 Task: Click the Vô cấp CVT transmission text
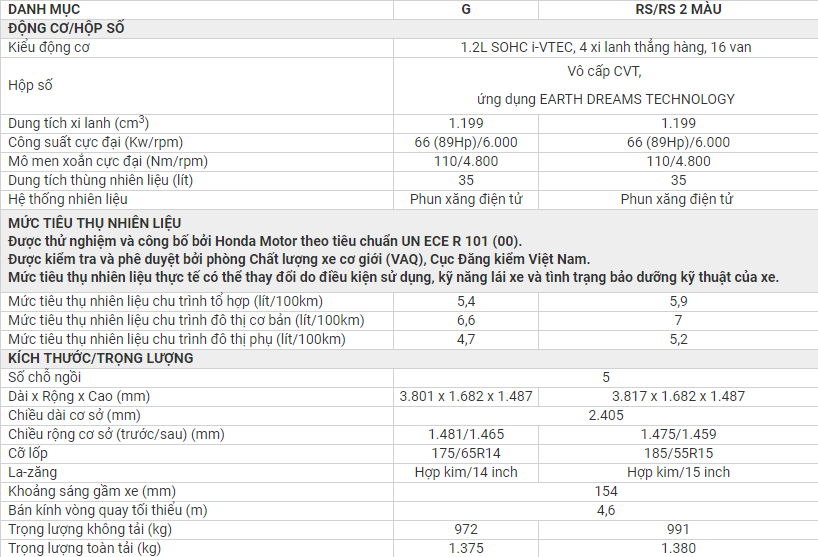tap(604, 72)
